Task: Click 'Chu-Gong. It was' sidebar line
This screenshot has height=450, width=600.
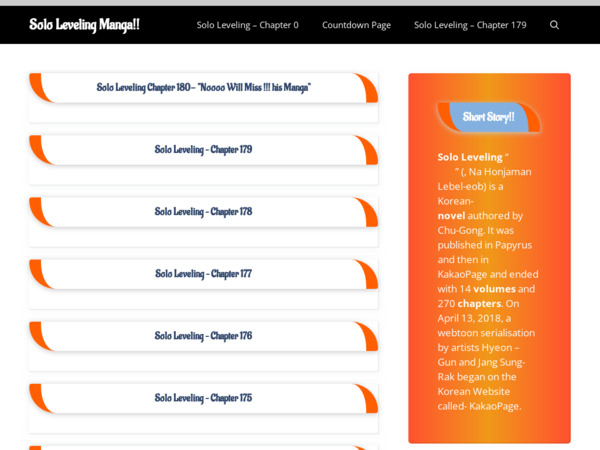Action: coord(476,230)
